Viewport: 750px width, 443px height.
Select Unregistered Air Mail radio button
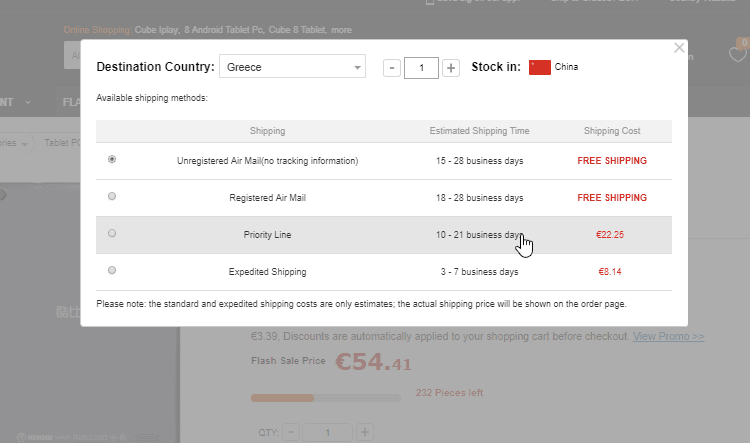111,160
